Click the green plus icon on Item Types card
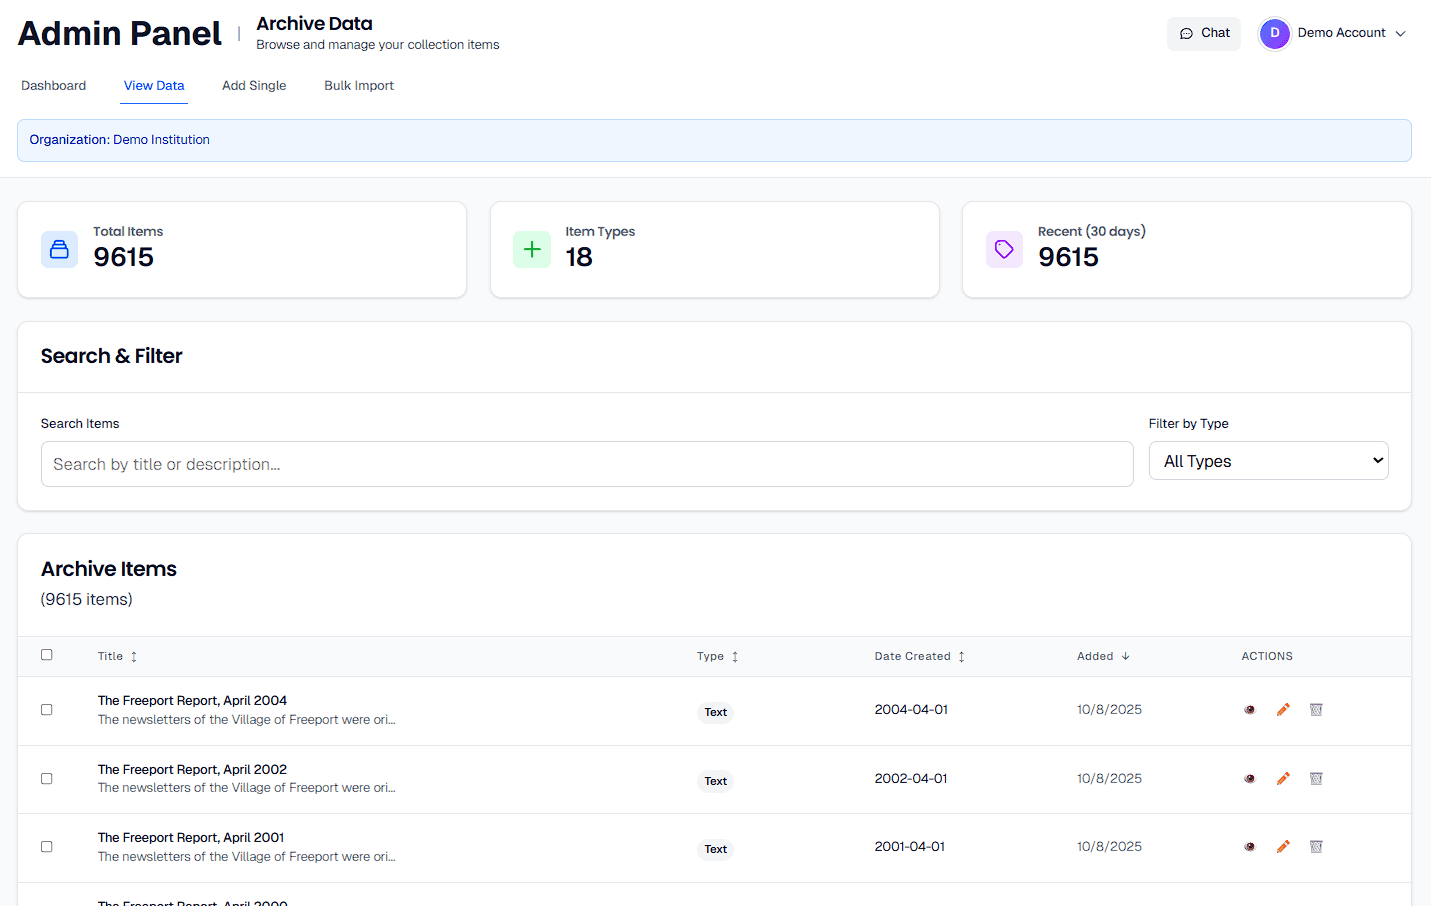The height and width of the screenshot is (906, 1431). pyautogui.click(x=531, y=249)
